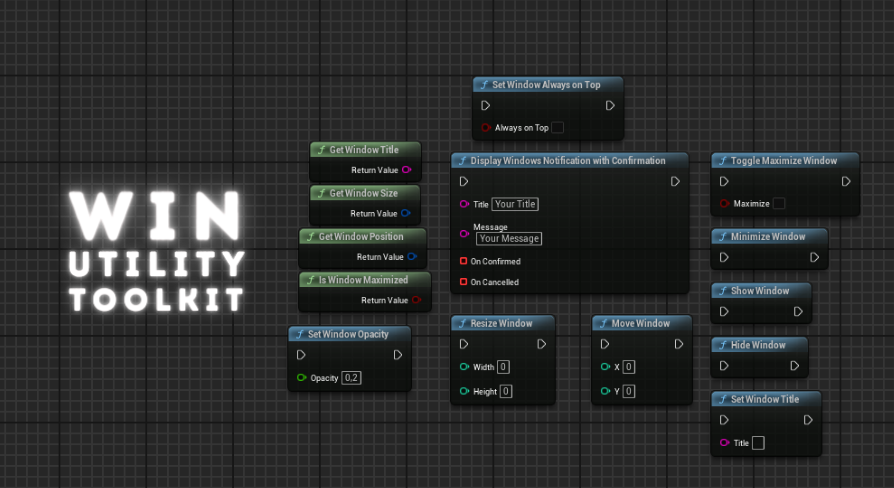
Task: Click Is Window Maximized return value pin
Action: (416, 300)
